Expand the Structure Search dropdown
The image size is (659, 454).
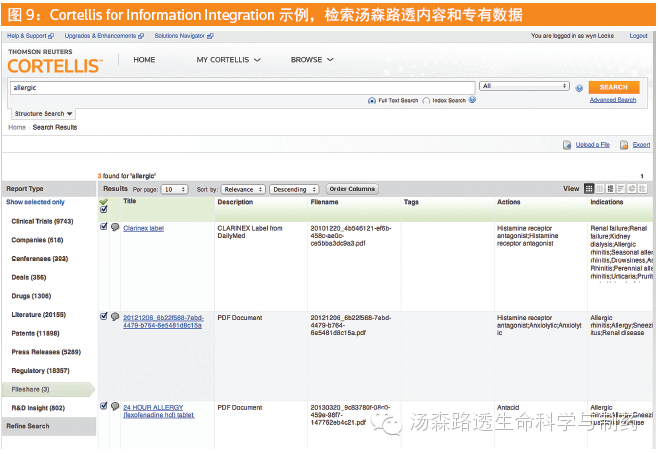coord(43,114)
